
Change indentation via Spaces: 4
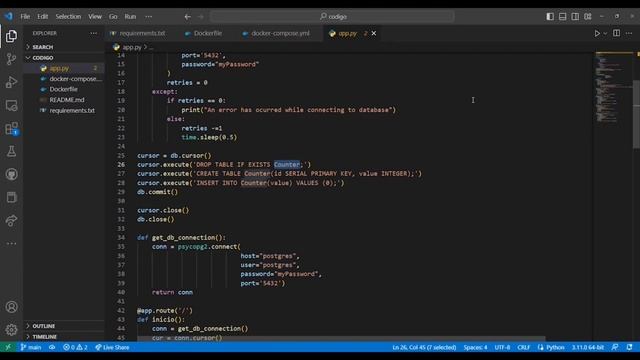coord(475,347)
